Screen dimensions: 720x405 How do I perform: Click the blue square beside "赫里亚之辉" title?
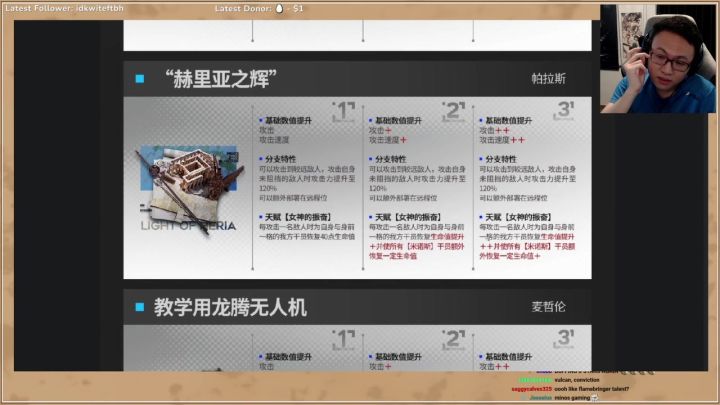140,79
